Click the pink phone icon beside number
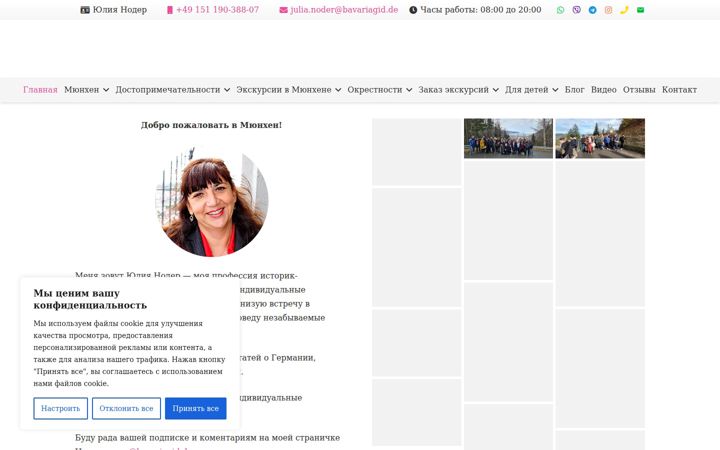Viewport: 720px width, 450px height. click(x=170, y=10)
